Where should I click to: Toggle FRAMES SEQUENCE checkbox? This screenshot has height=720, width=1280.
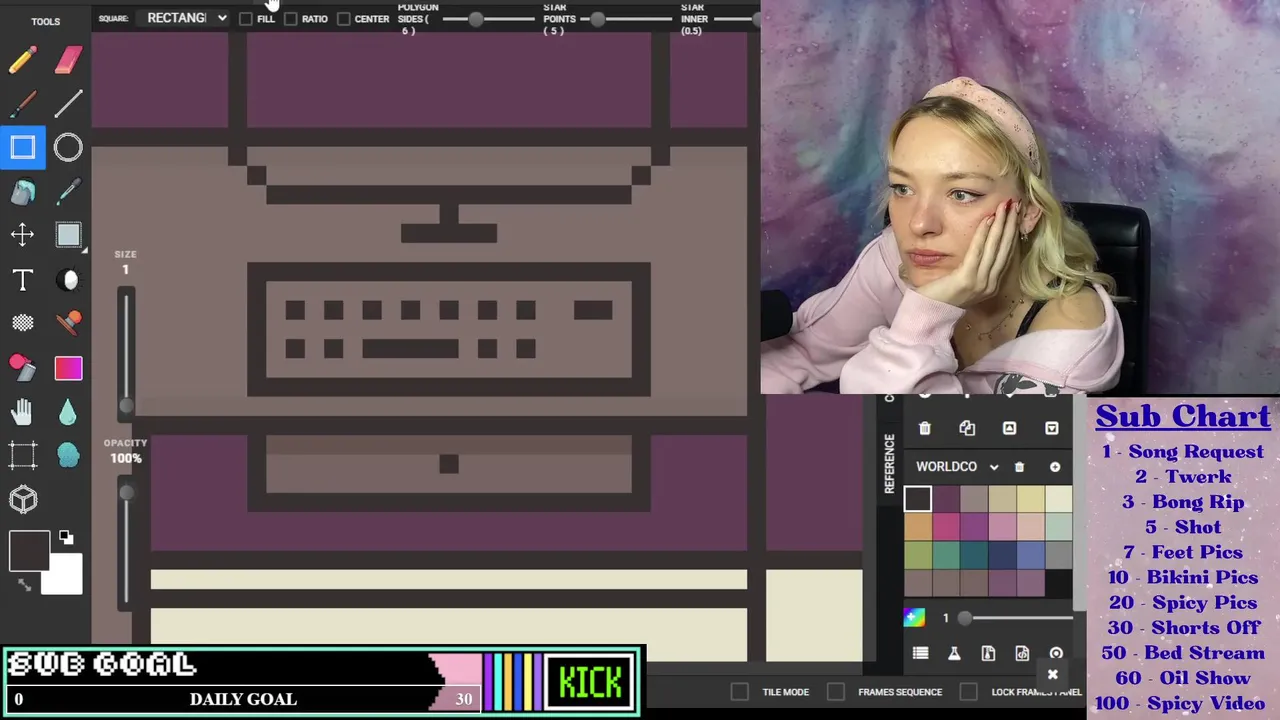click(836, 691)
